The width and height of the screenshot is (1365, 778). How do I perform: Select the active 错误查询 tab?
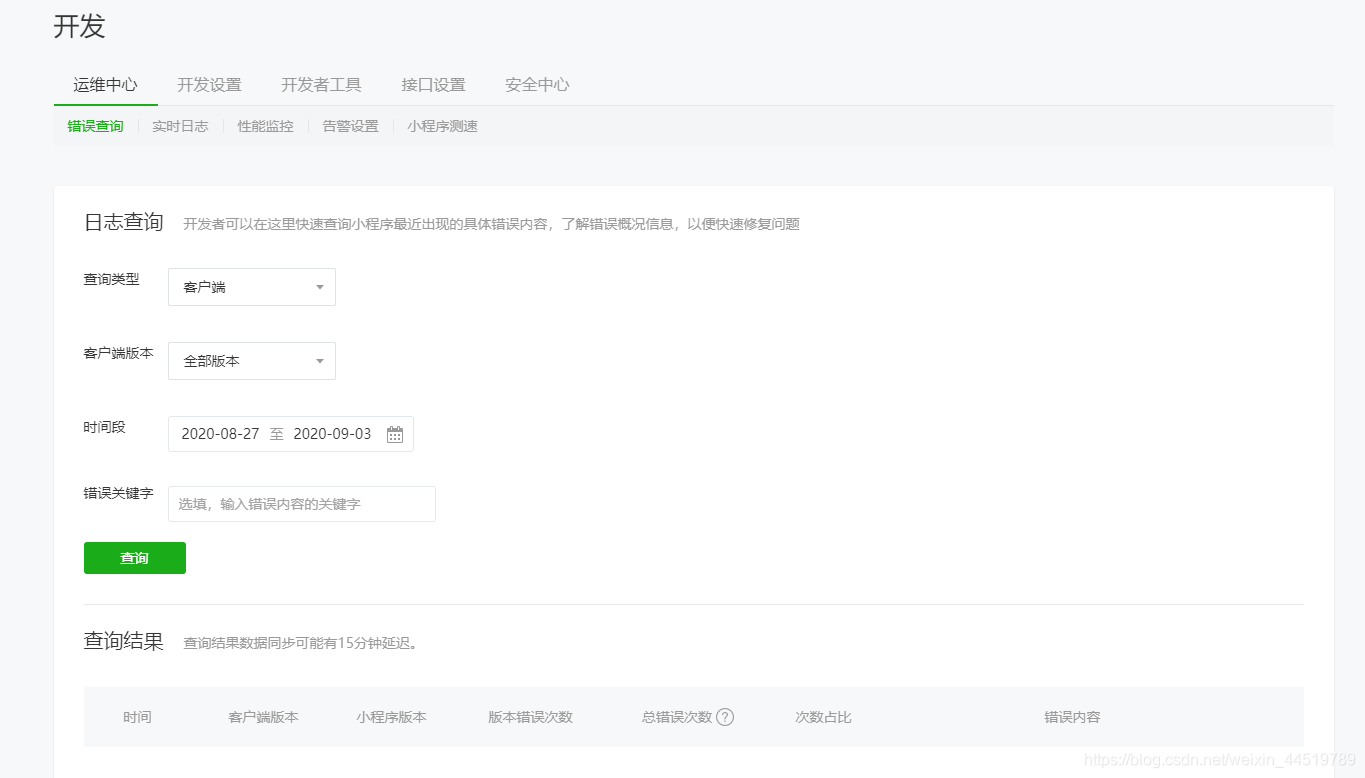(x=94, y=126)
